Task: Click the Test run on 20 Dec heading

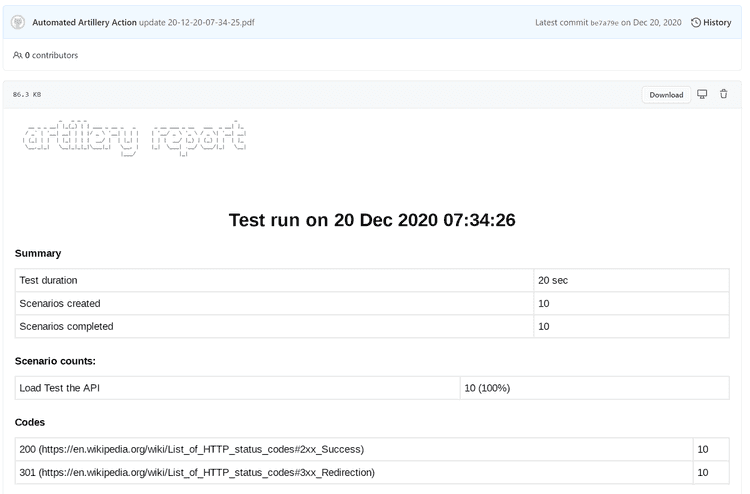Action: point(372,220)
